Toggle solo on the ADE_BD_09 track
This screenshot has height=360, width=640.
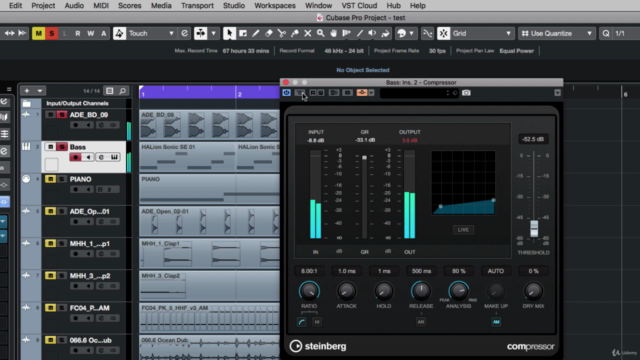pos(62,115)
